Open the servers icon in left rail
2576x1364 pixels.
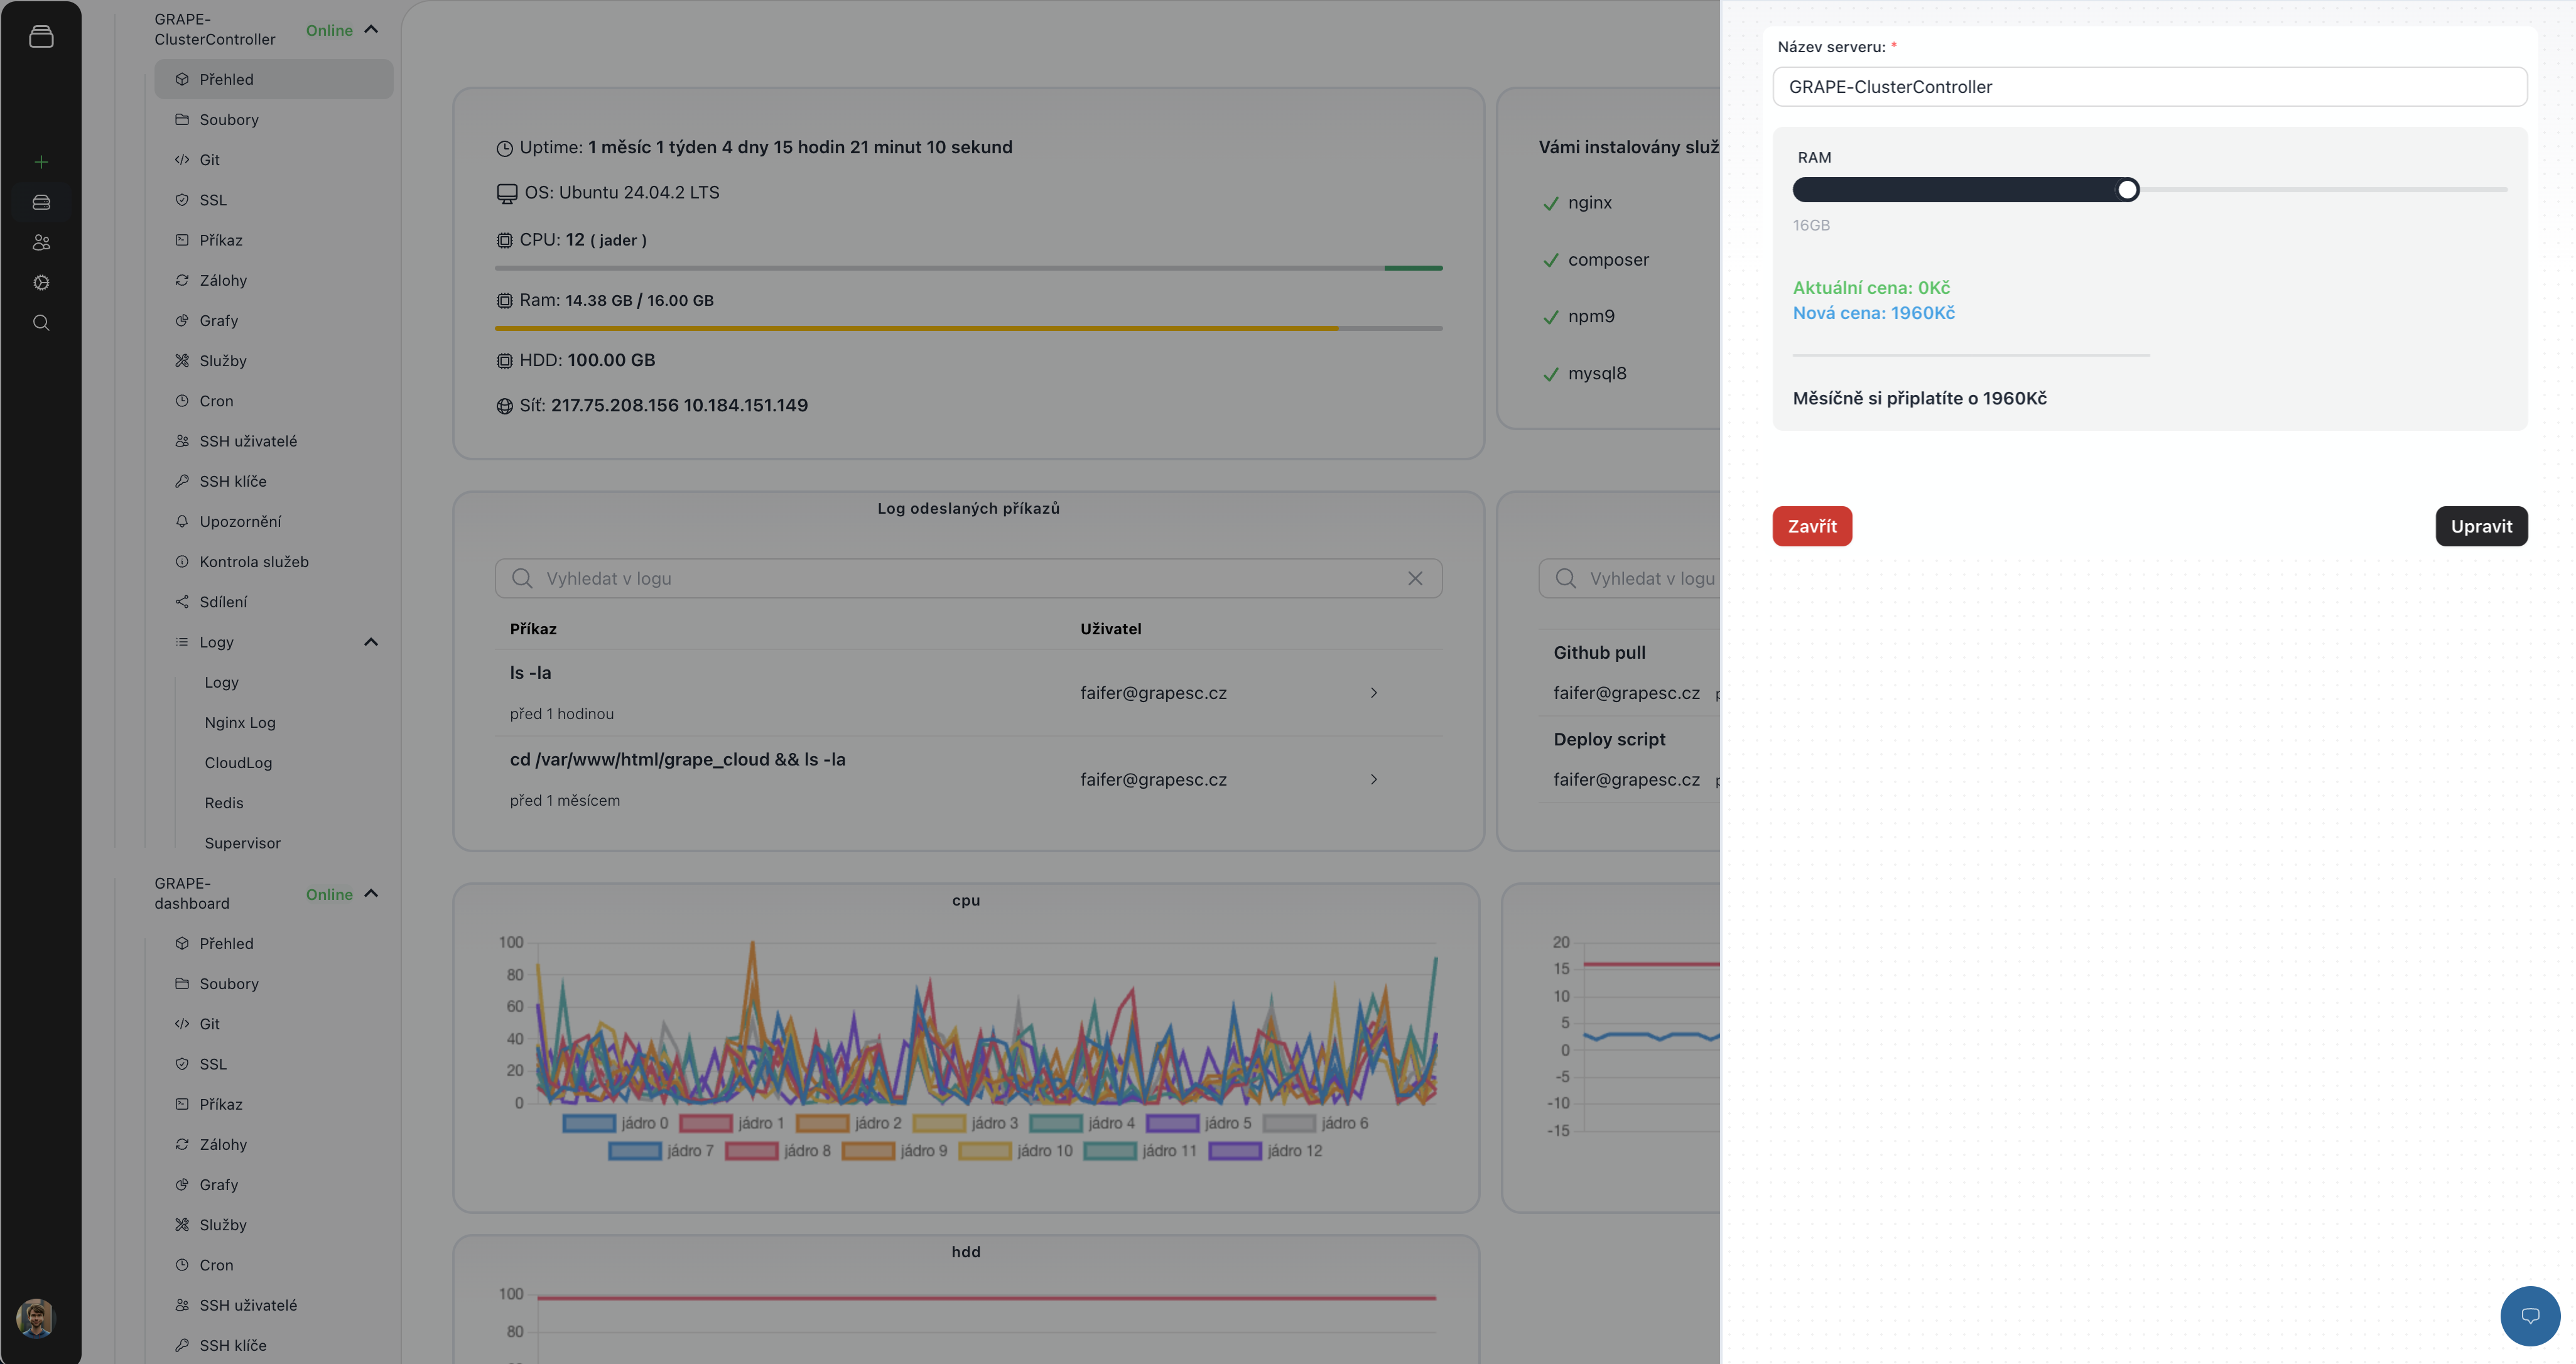[x=41, y=202]
